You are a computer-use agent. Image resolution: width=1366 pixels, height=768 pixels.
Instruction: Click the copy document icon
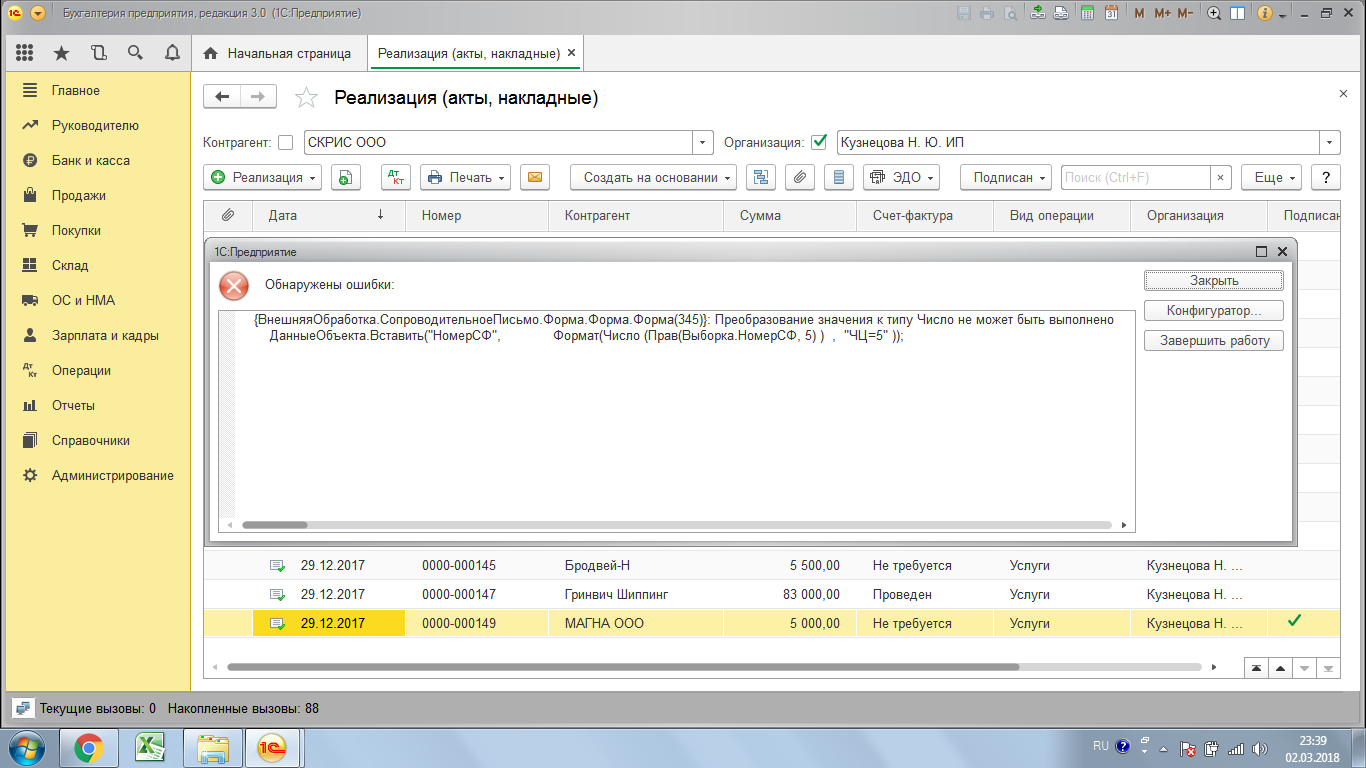pyautogui.click(x=346, y=177)
